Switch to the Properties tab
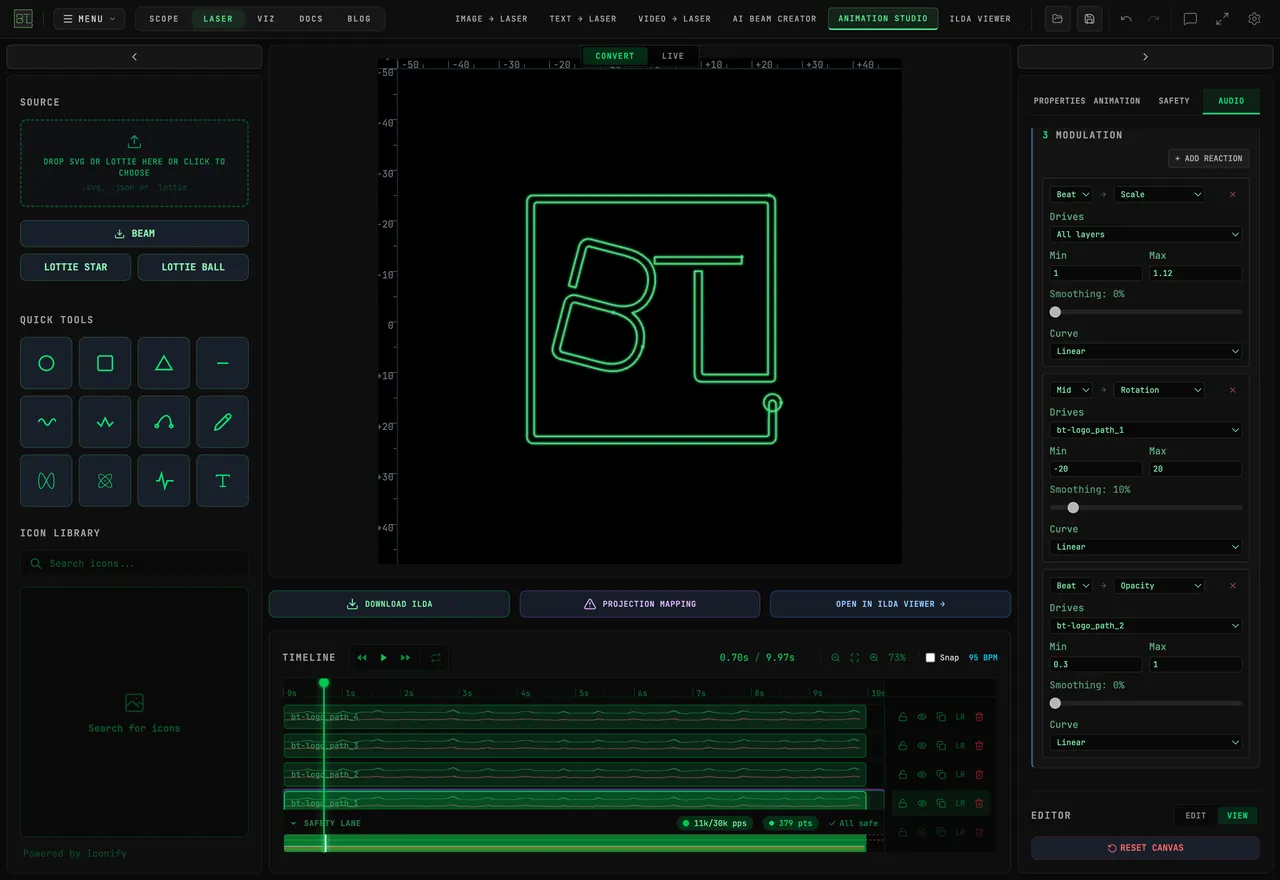The image size is (1280, 880). [x=1059, y=101]
